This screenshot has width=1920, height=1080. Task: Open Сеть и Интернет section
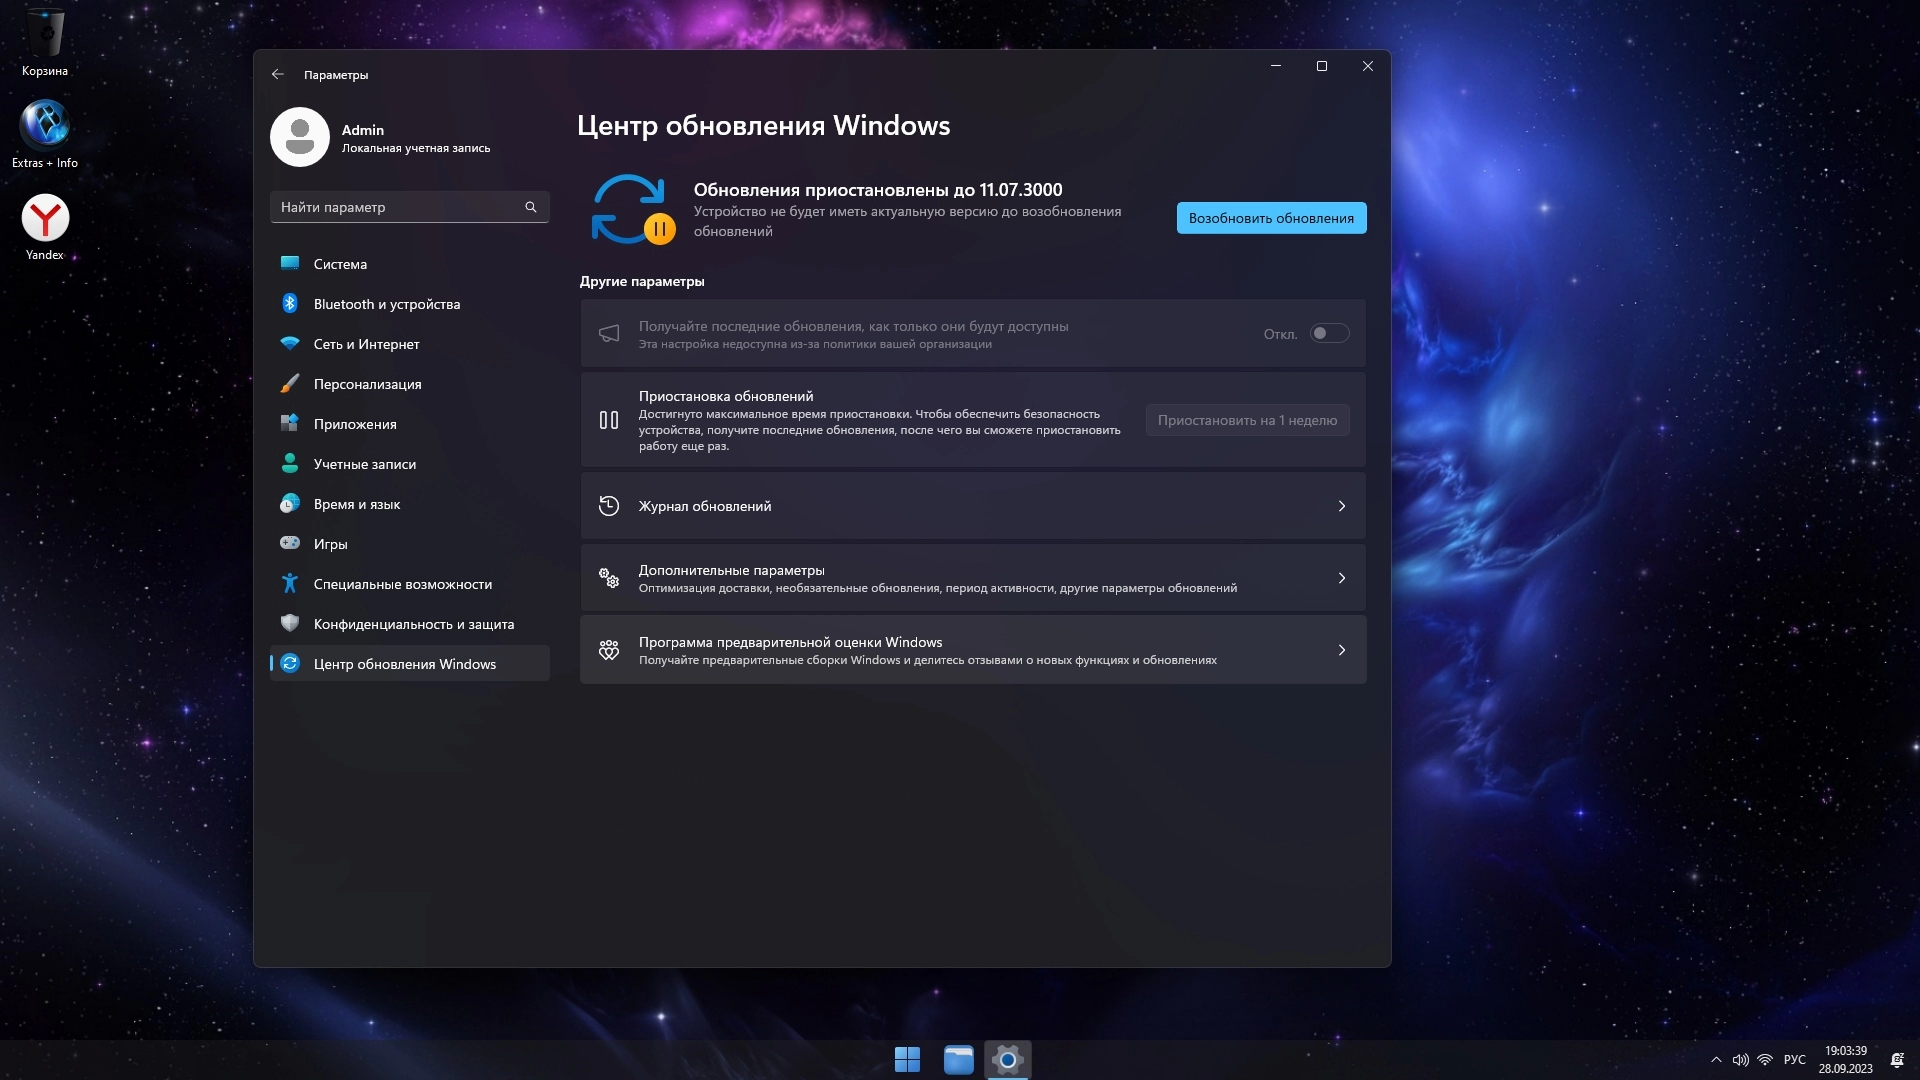[366, 344]
